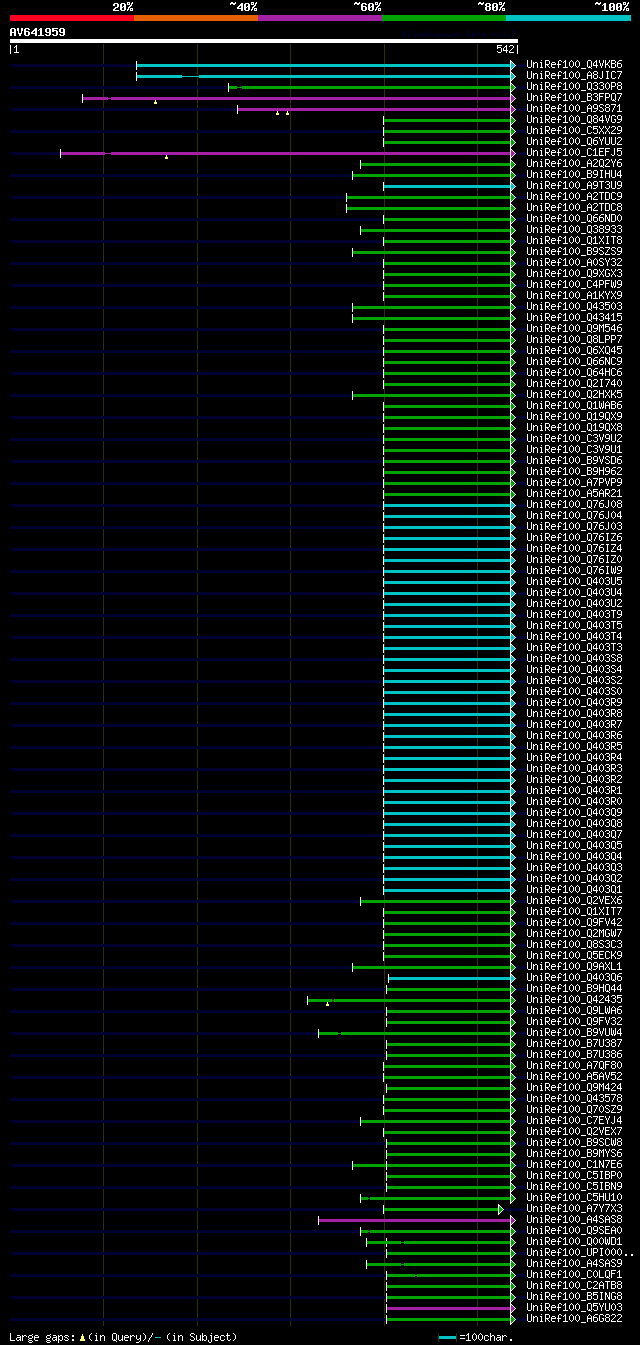This screenshot has height=1345, width=640.
Task: Select hit label UniRef100_Q4VKB6
Action: [x=574, y=65]
